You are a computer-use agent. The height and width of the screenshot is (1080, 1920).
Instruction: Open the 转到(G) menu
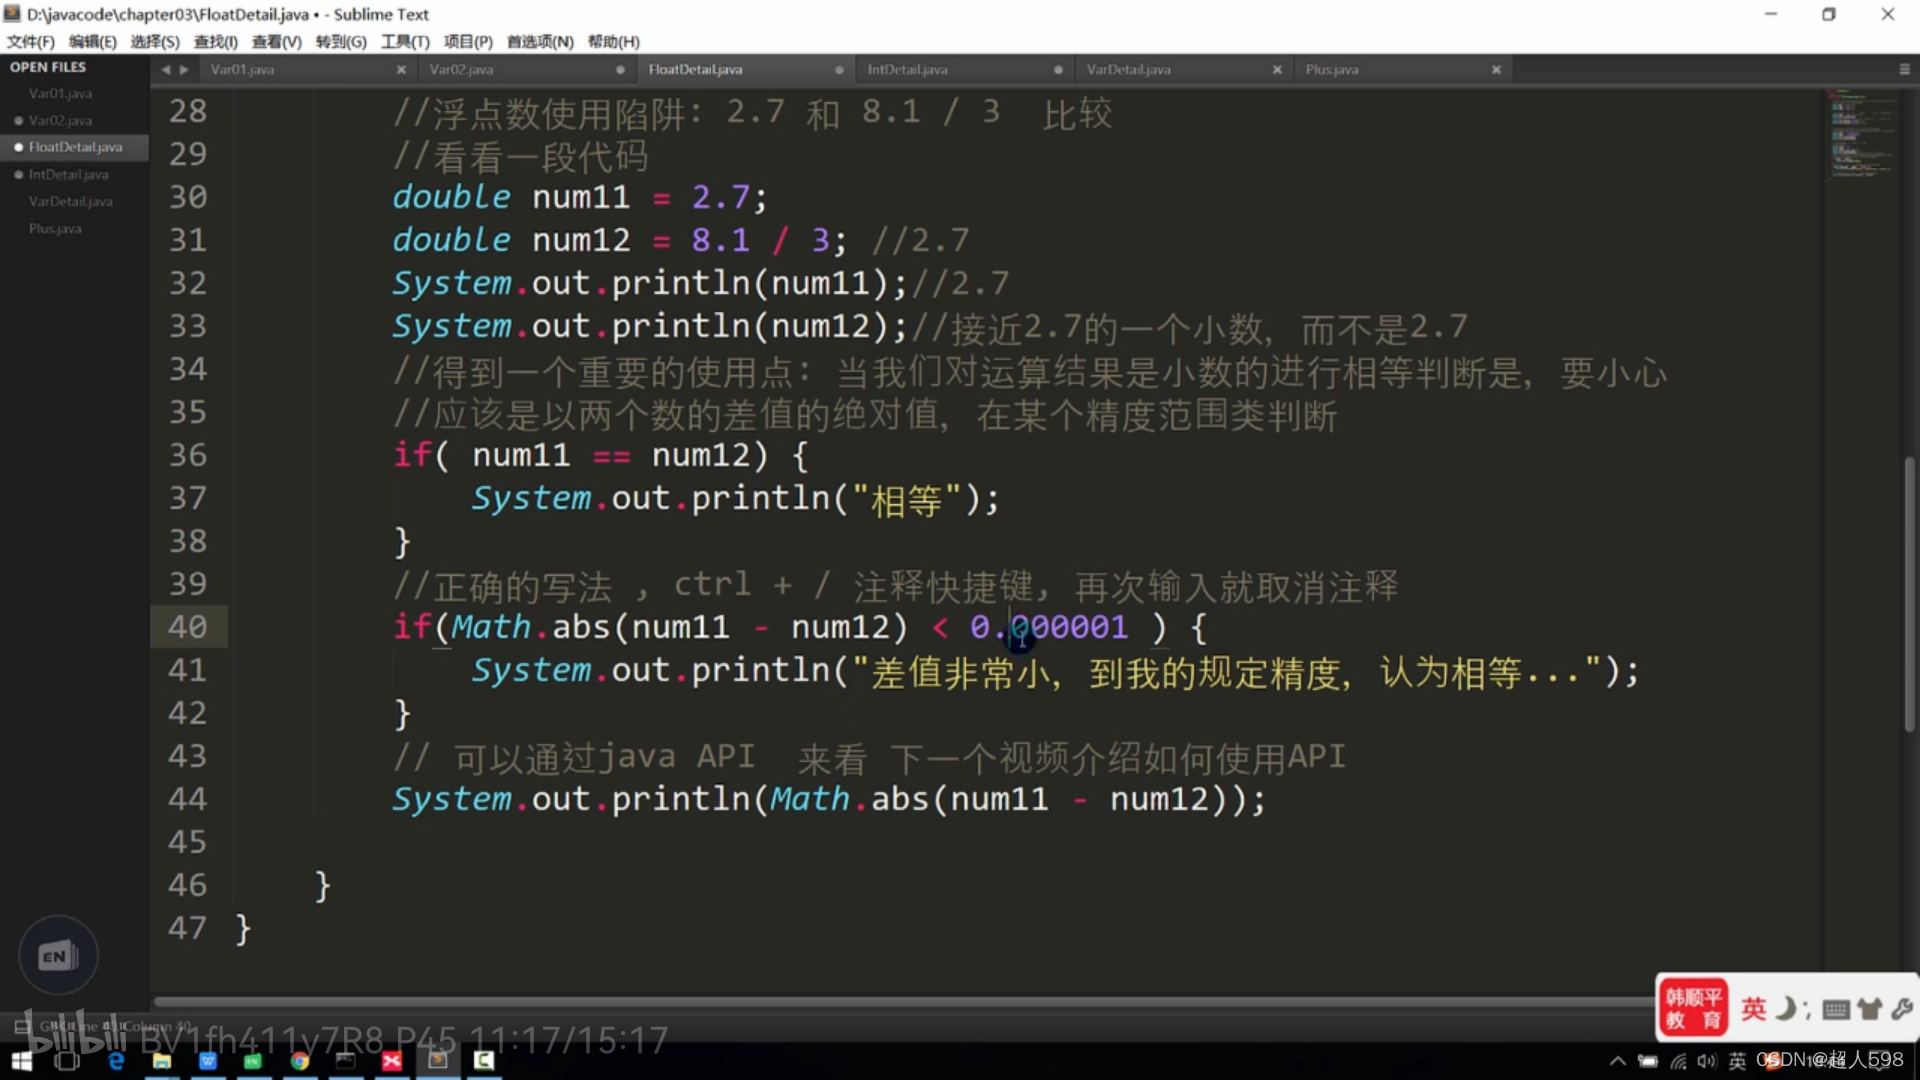pos(341,41)
